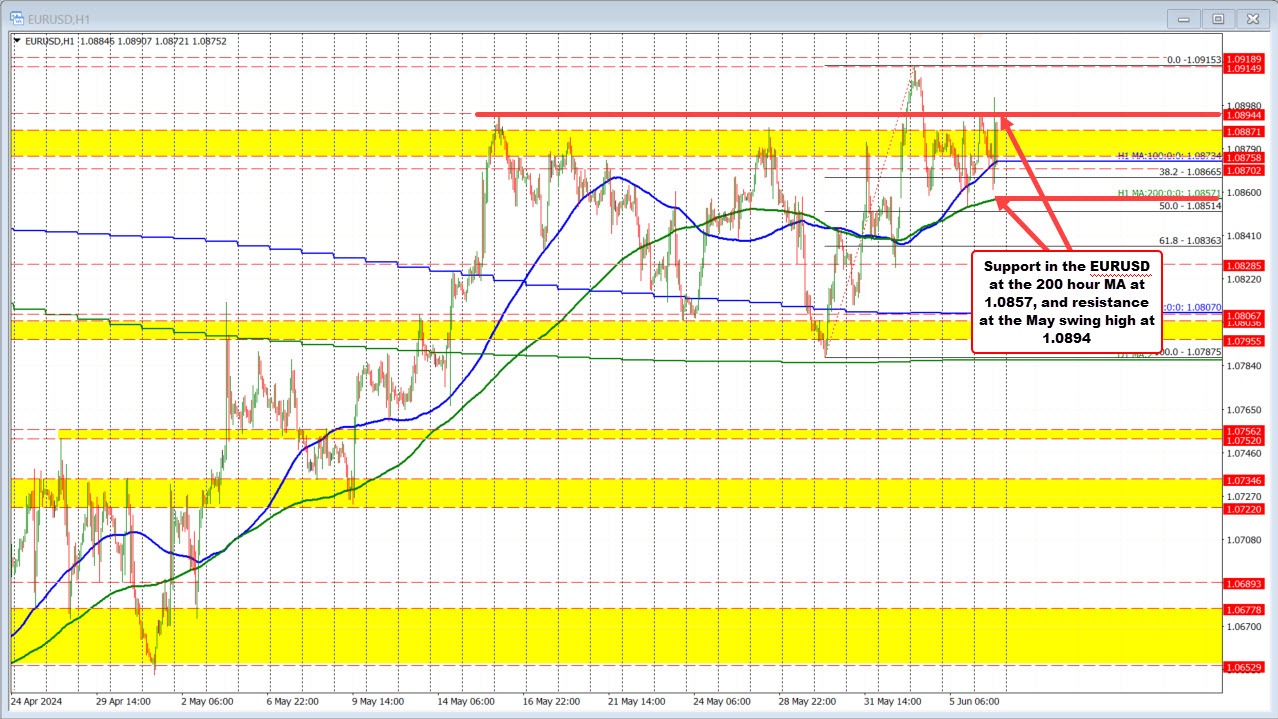
Task: Click the red 1.08067 price tag
Action: click(x=1244, y=315)
